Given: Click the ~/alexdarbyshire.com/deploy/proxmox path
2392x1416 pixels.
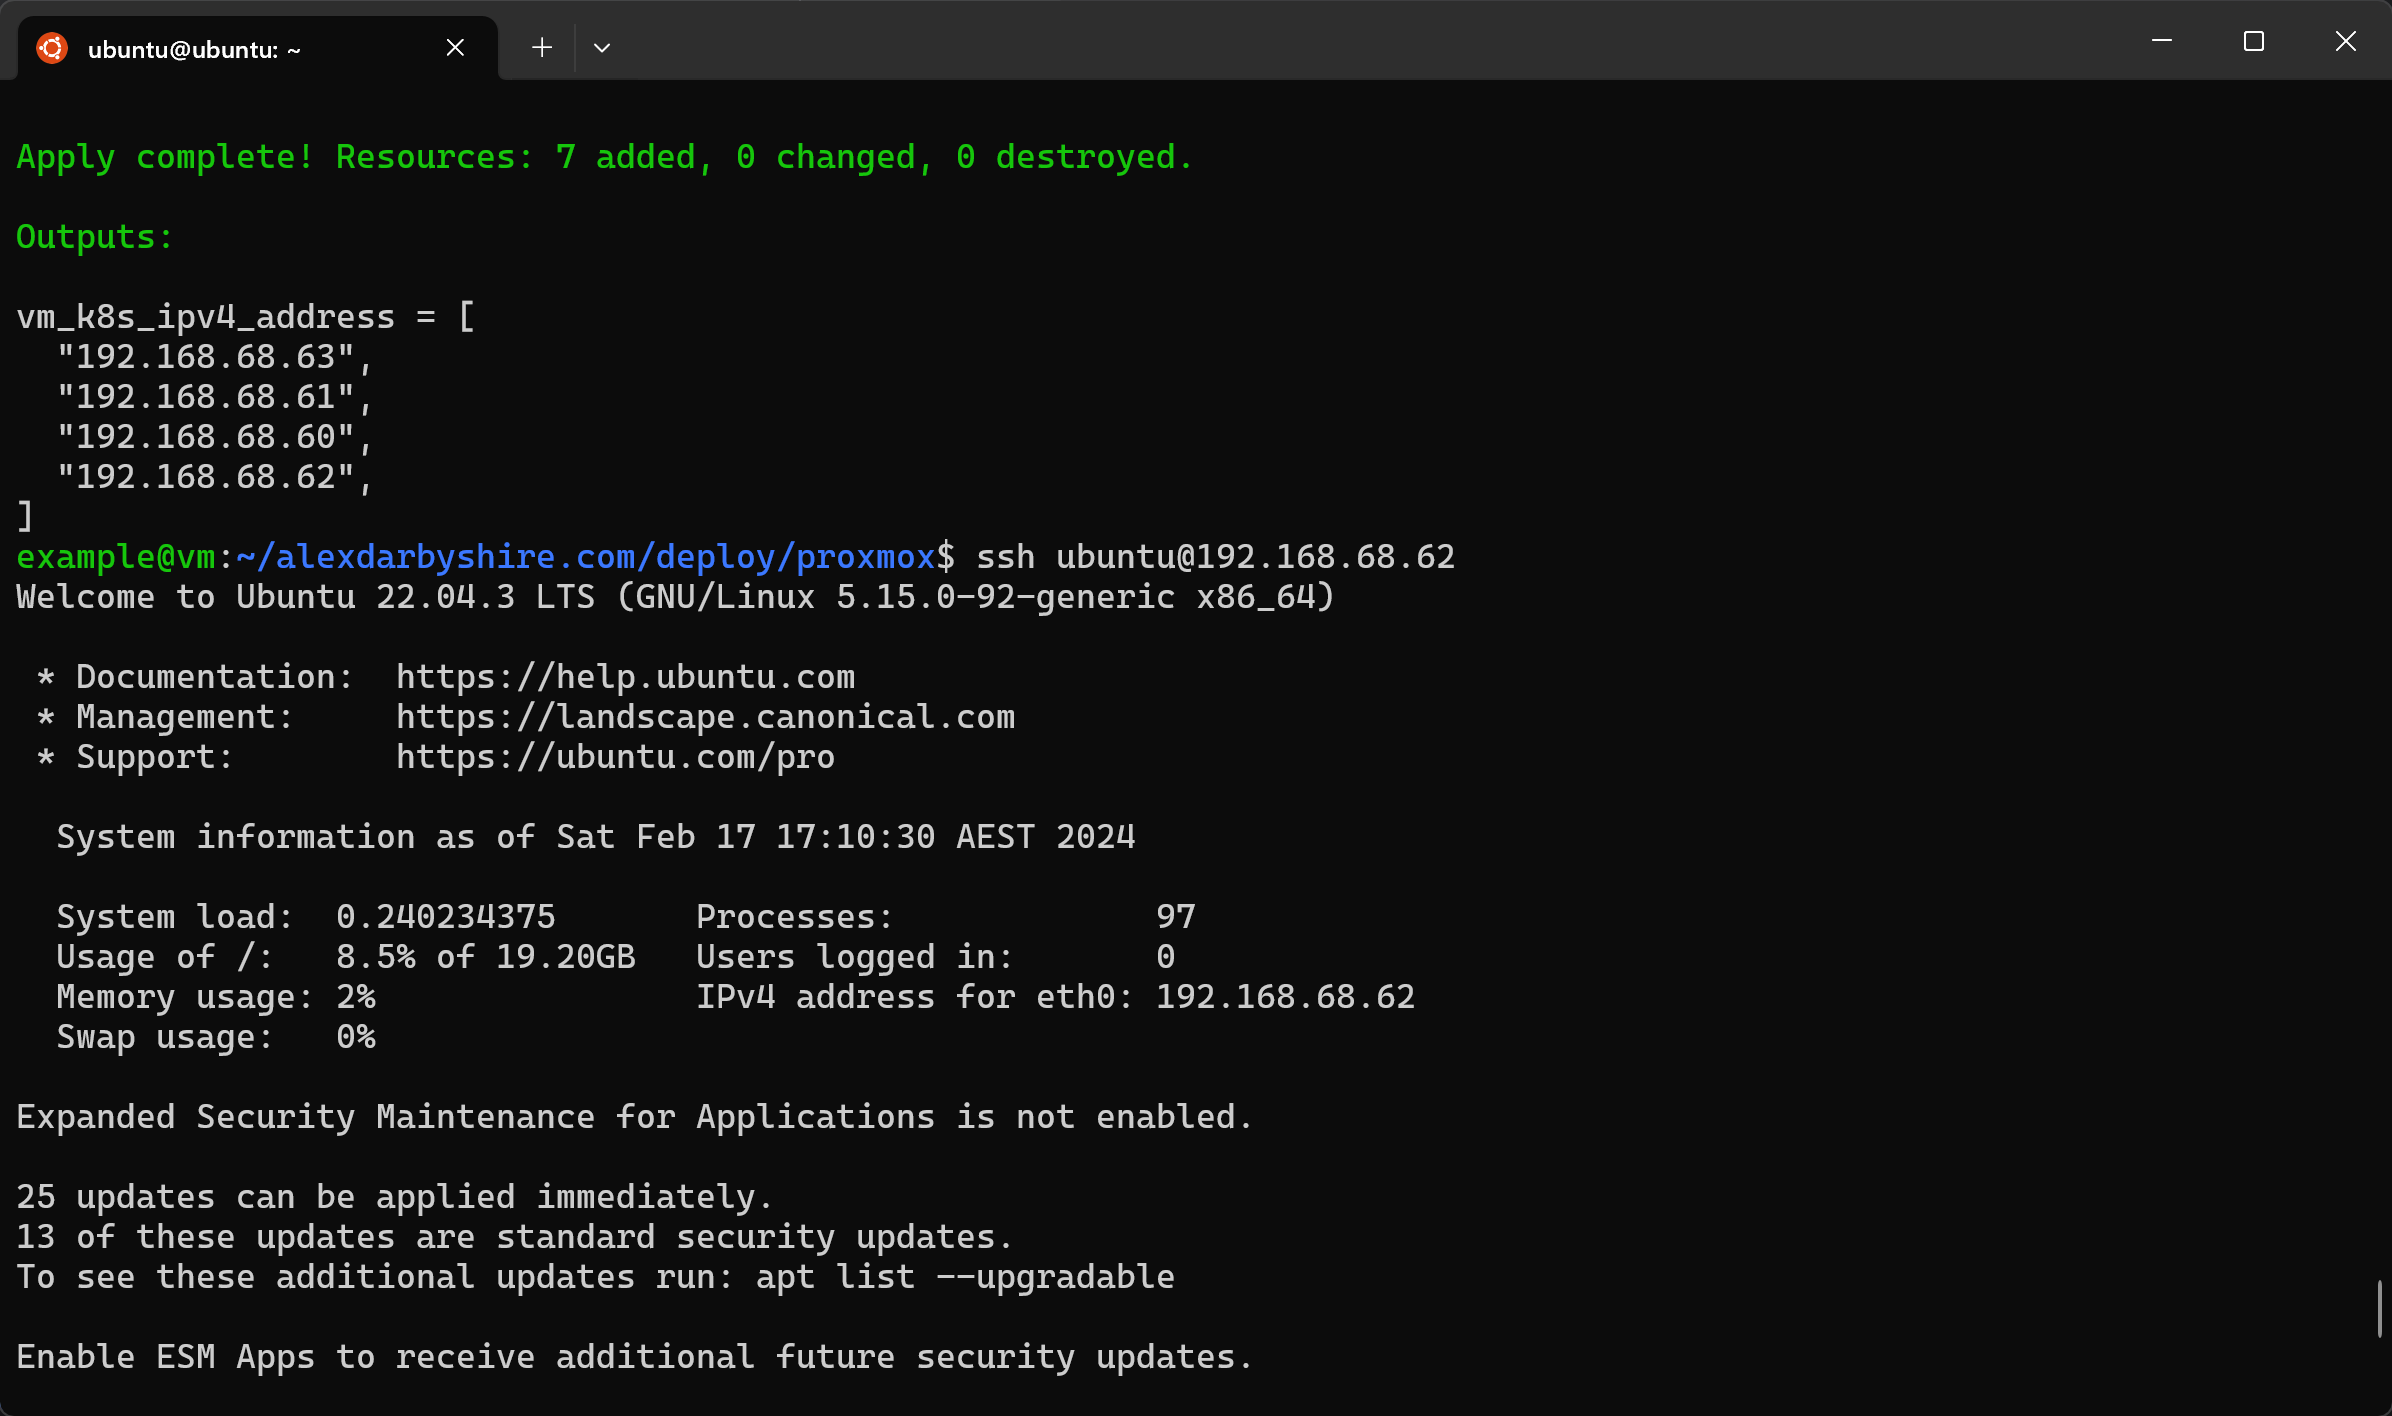Looking at the screenshot, I should [586, 557].
